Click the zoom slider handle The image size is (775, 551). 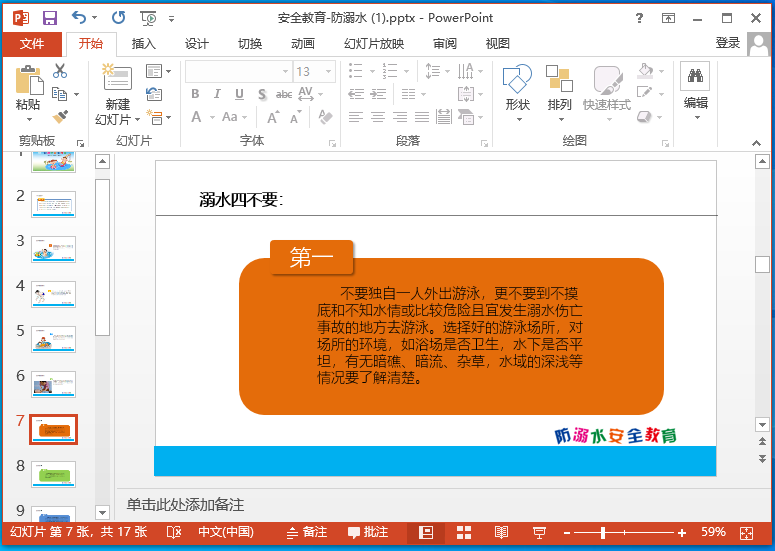tap(602, 533)
